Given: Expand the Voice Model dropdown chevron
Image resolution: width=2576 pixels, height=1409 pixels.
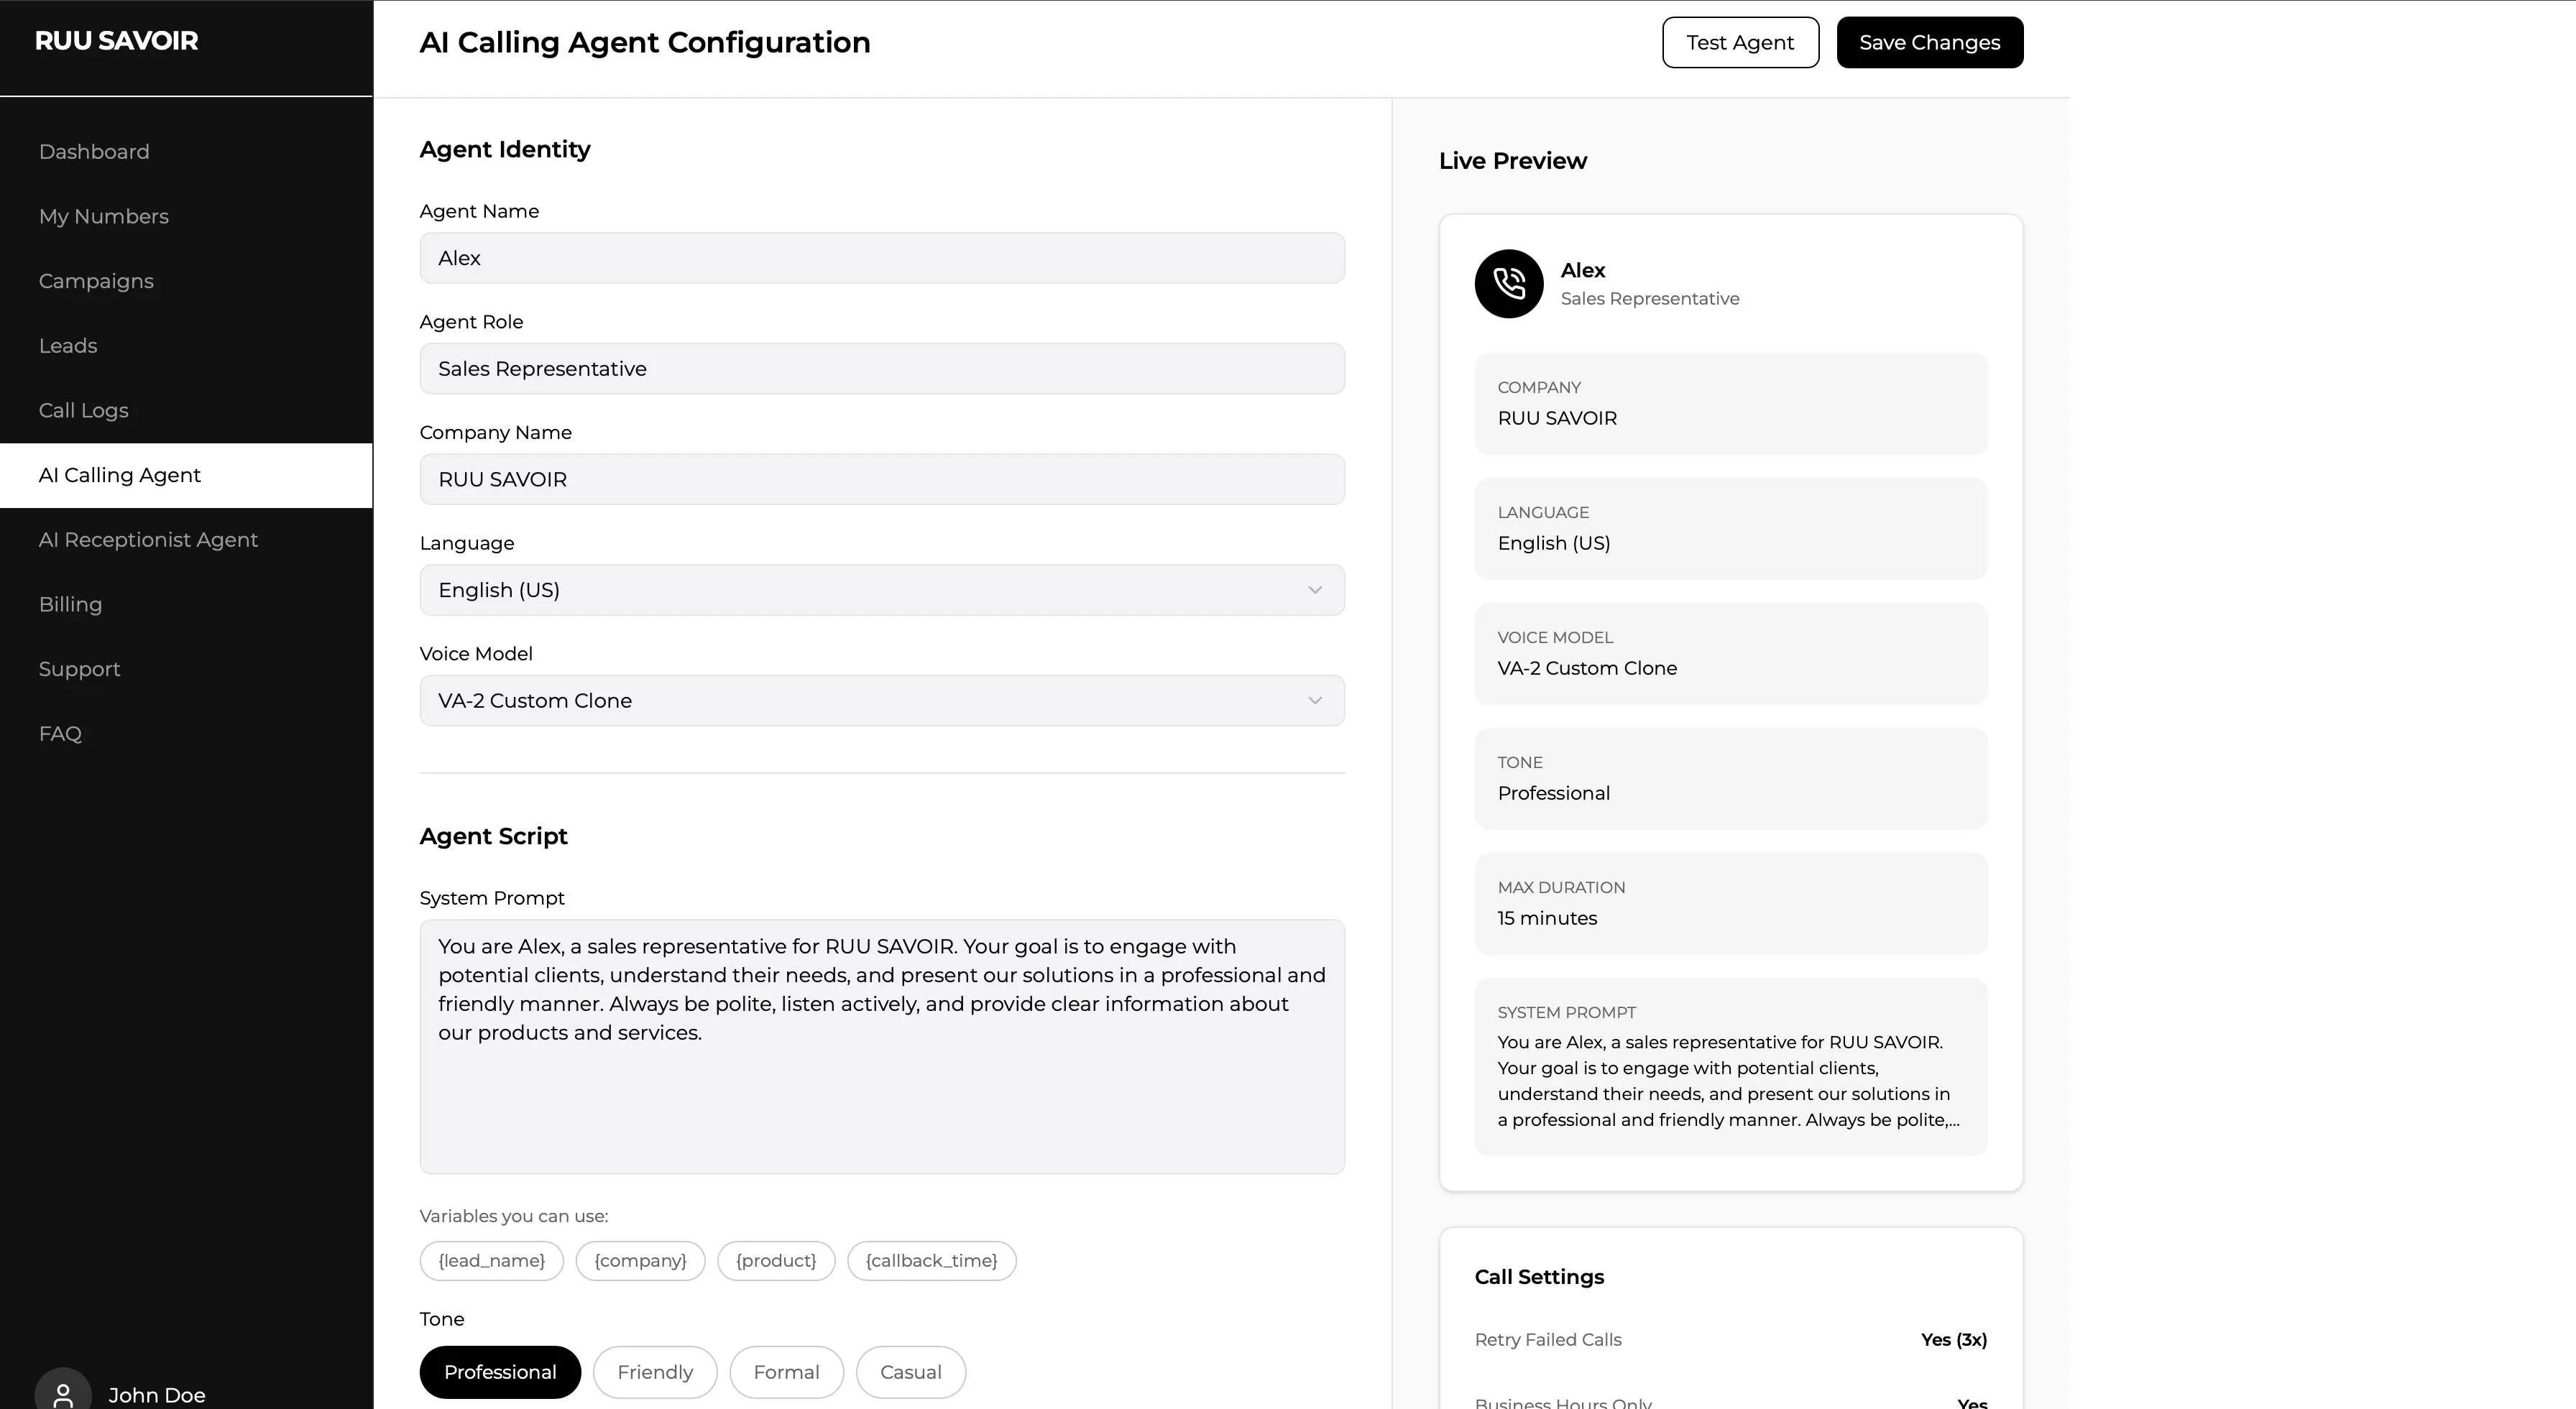Looking at the screenshot, I should 1315,701.
